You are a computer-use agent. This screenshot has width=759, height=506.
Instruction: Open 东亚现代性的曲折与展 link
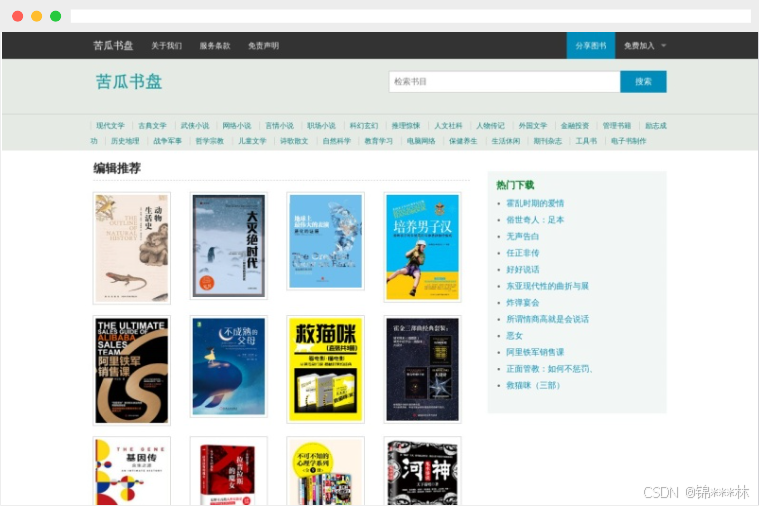(x=547, y=286)
